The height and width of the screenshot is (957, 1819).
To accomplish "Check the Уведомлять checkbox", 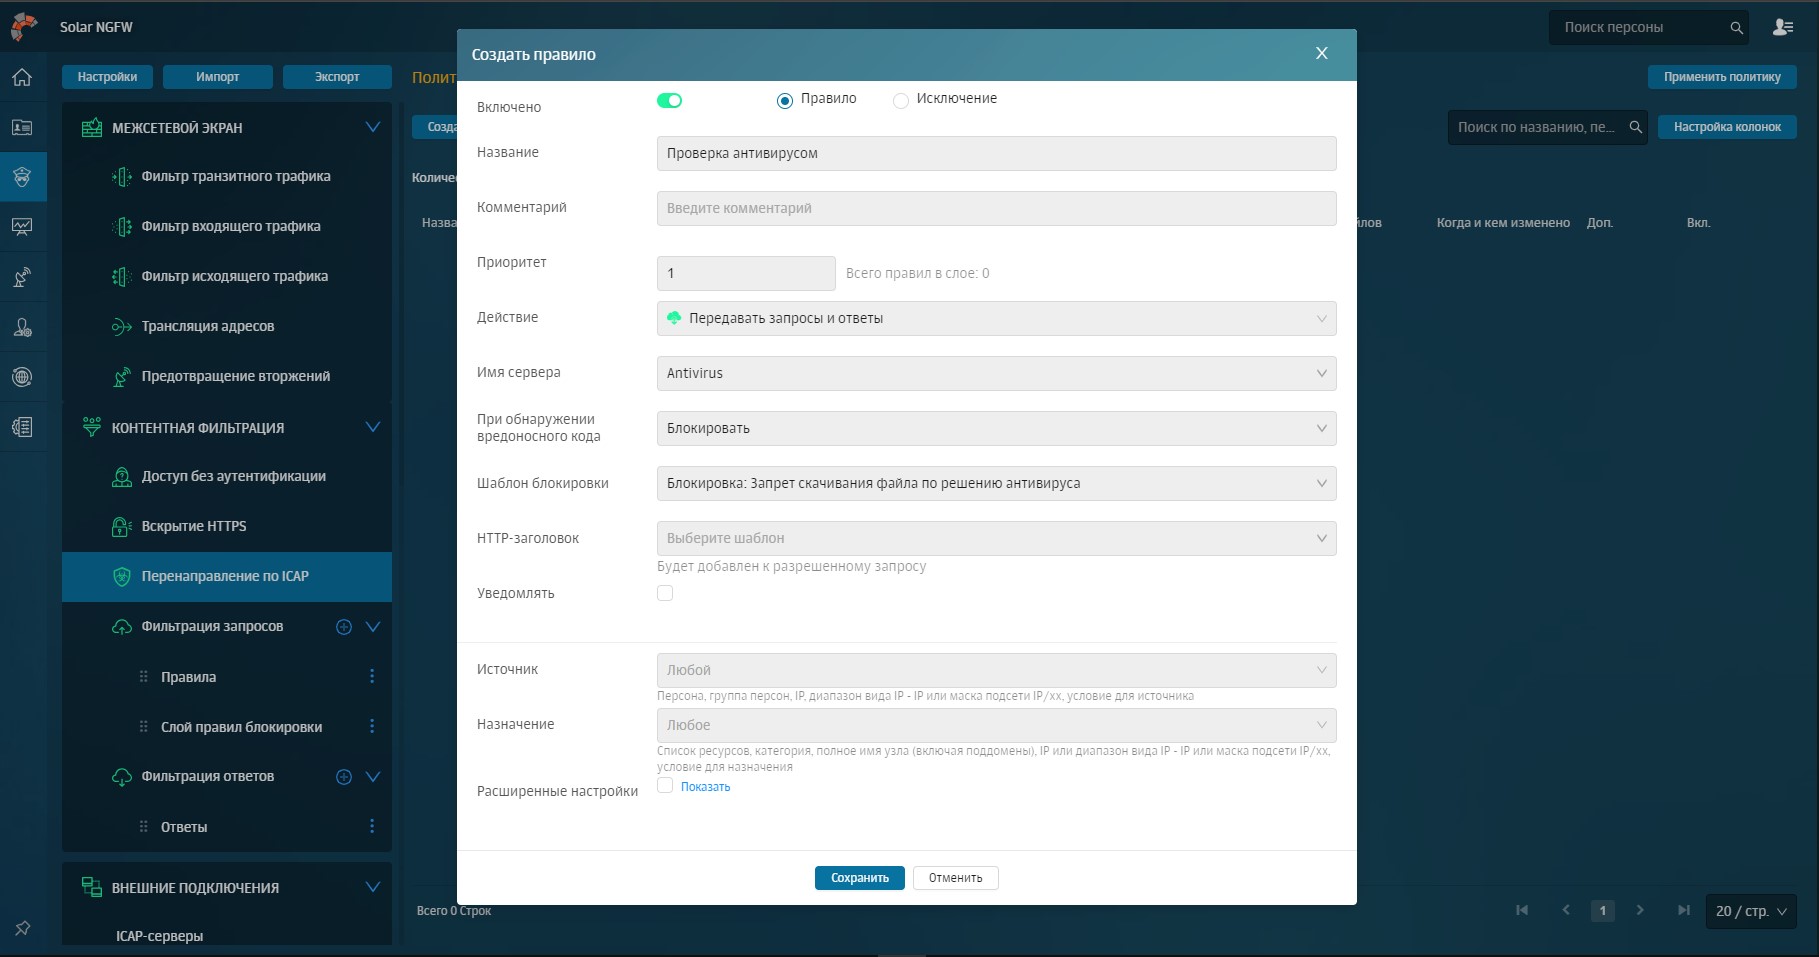I will click(665, 593).
